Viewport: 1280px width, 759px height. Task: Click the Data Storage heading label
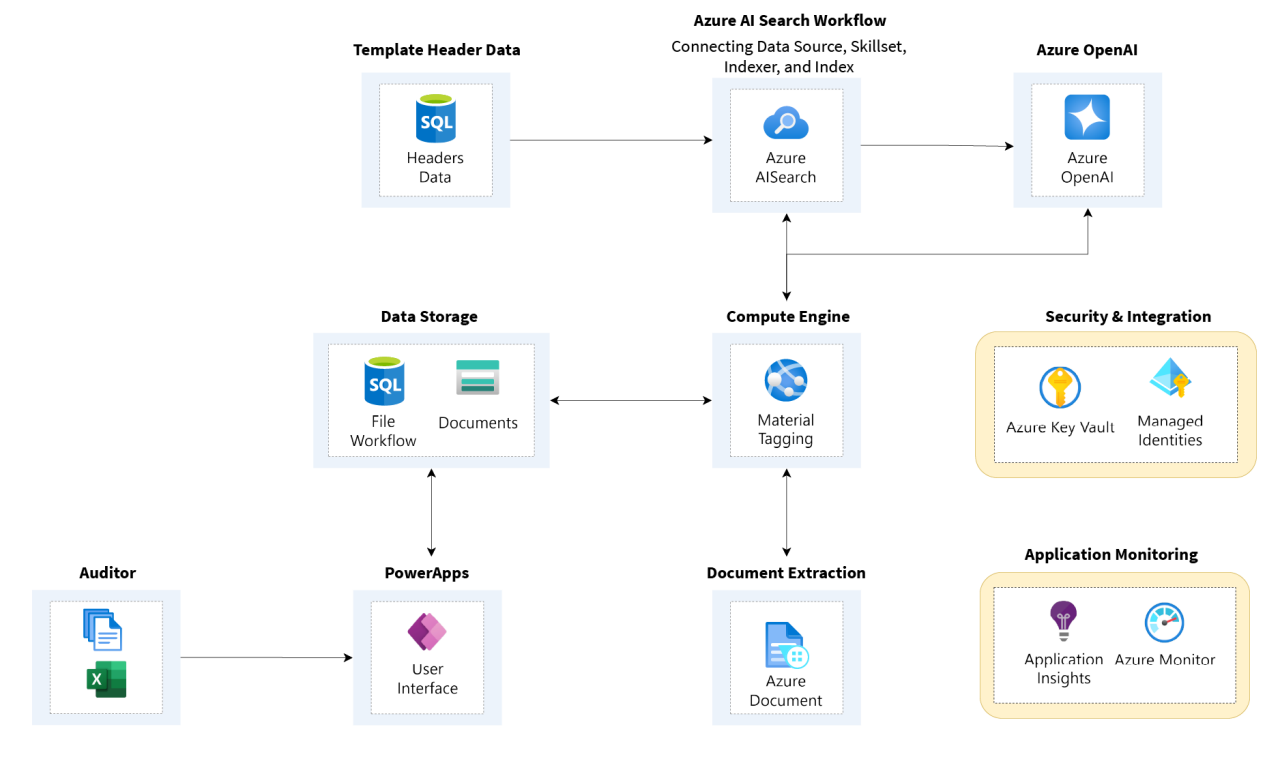click(429, 316)
